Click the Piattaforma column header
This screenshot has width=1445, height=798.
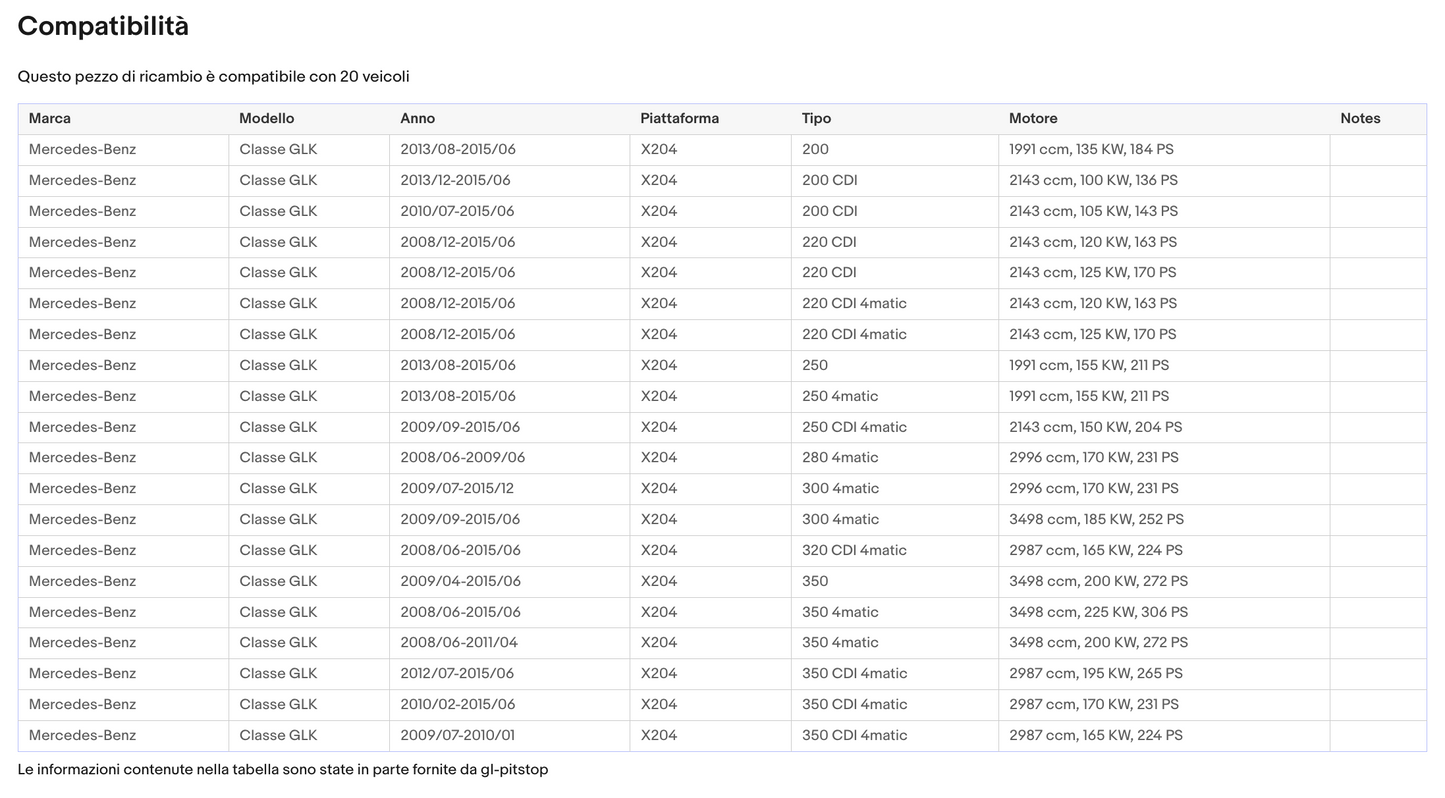click(x=679, y=118)
